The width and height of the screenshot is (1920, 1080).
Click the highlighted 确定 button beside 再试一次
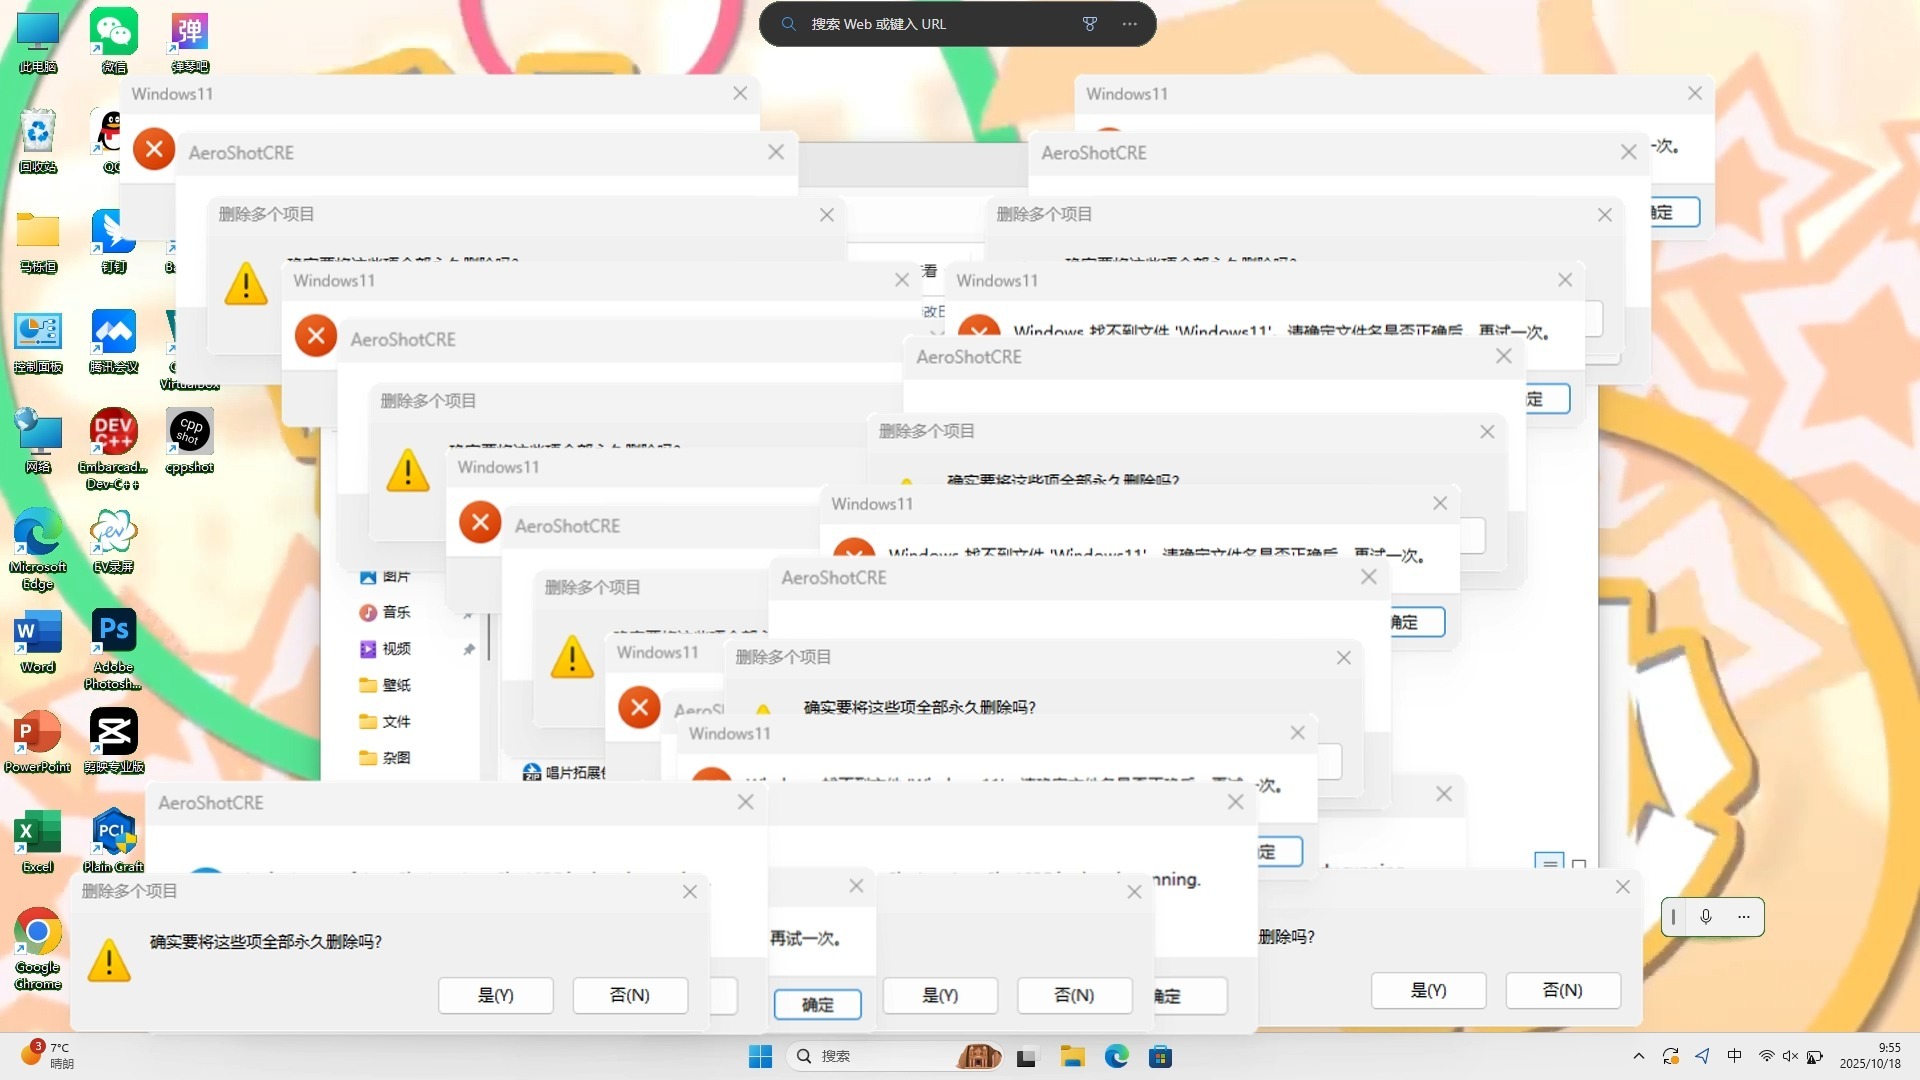click(x=817, y=1004)
